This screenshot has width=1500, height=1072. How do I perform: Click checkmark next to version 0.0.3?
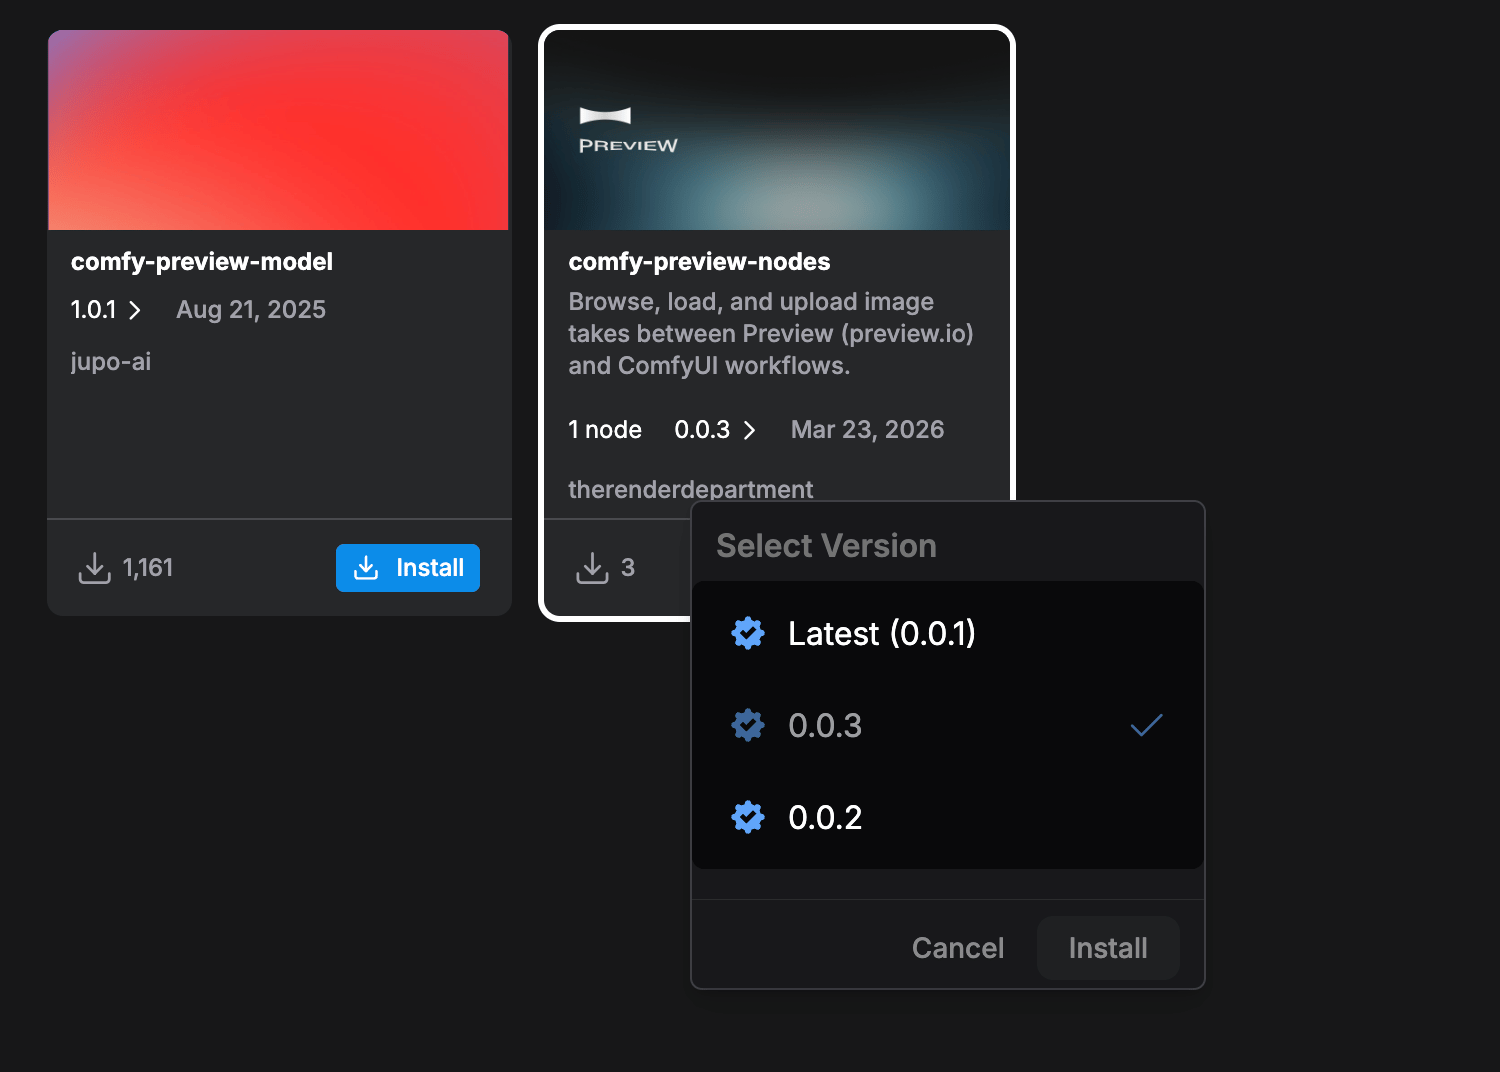(x=1146, y=725)
